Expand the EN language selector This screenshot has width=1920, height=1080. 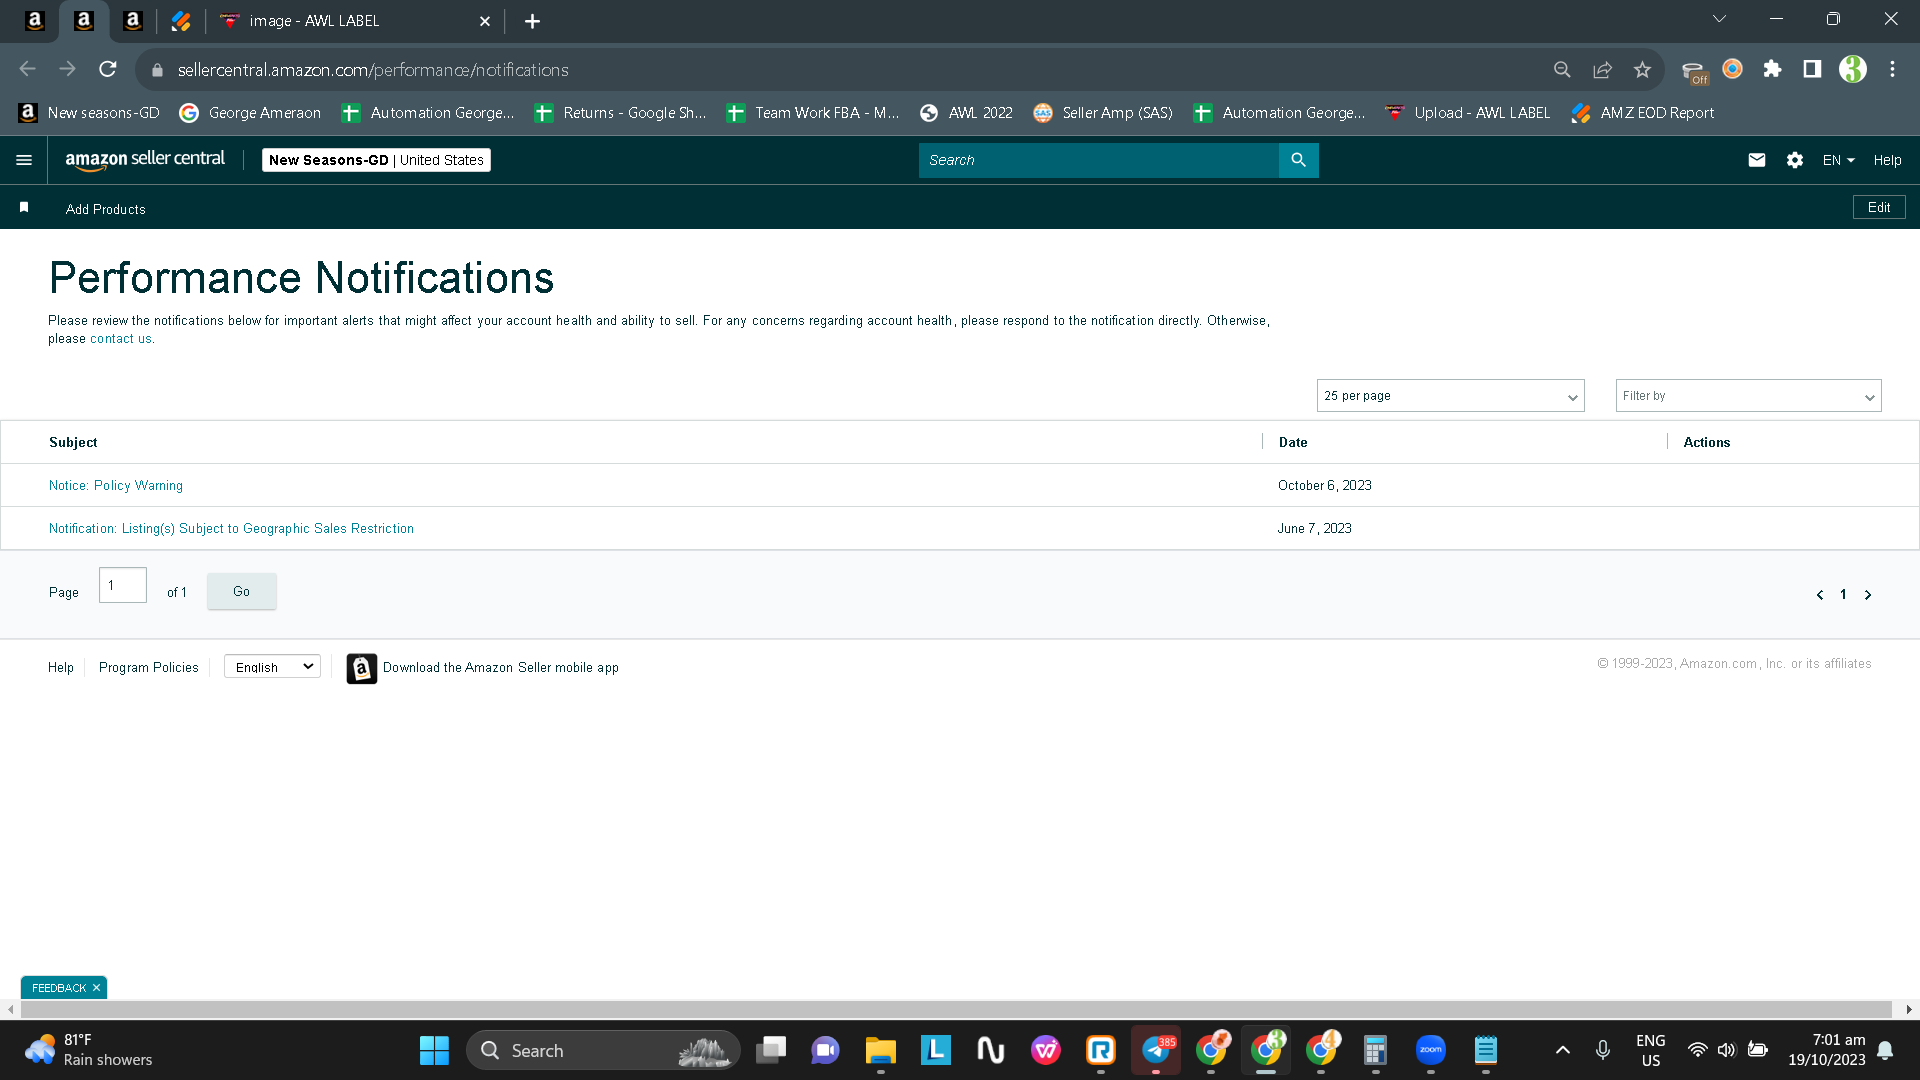(1838, 160)
